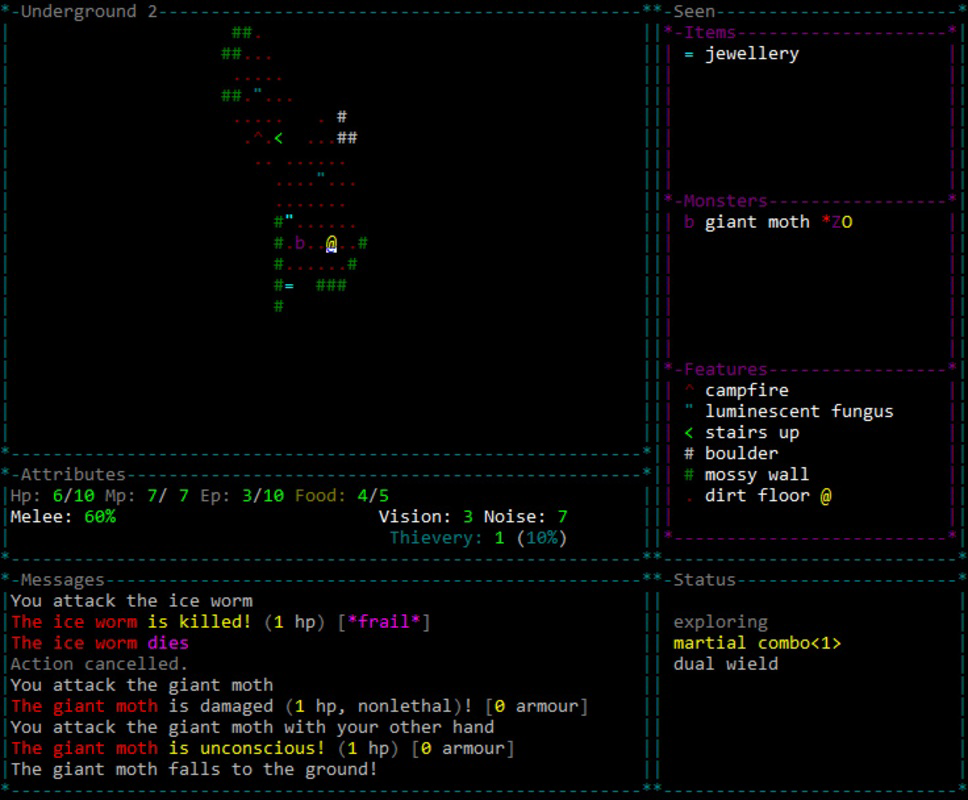Click the 'The ice worm dies' message
The width and height of the screenshot is (968, 800).
coord(99,643)
